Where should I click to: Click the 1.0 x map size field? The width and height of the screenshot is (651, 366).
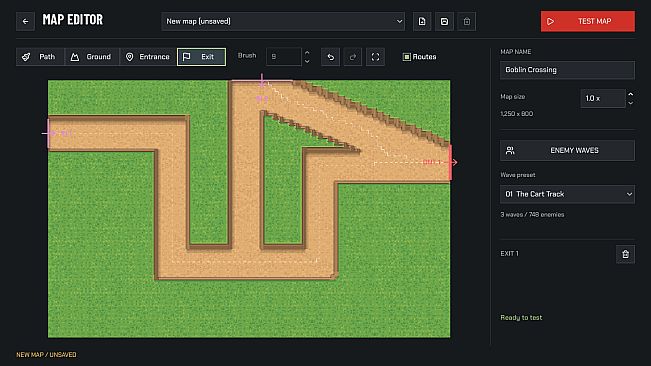pos(603,98)
